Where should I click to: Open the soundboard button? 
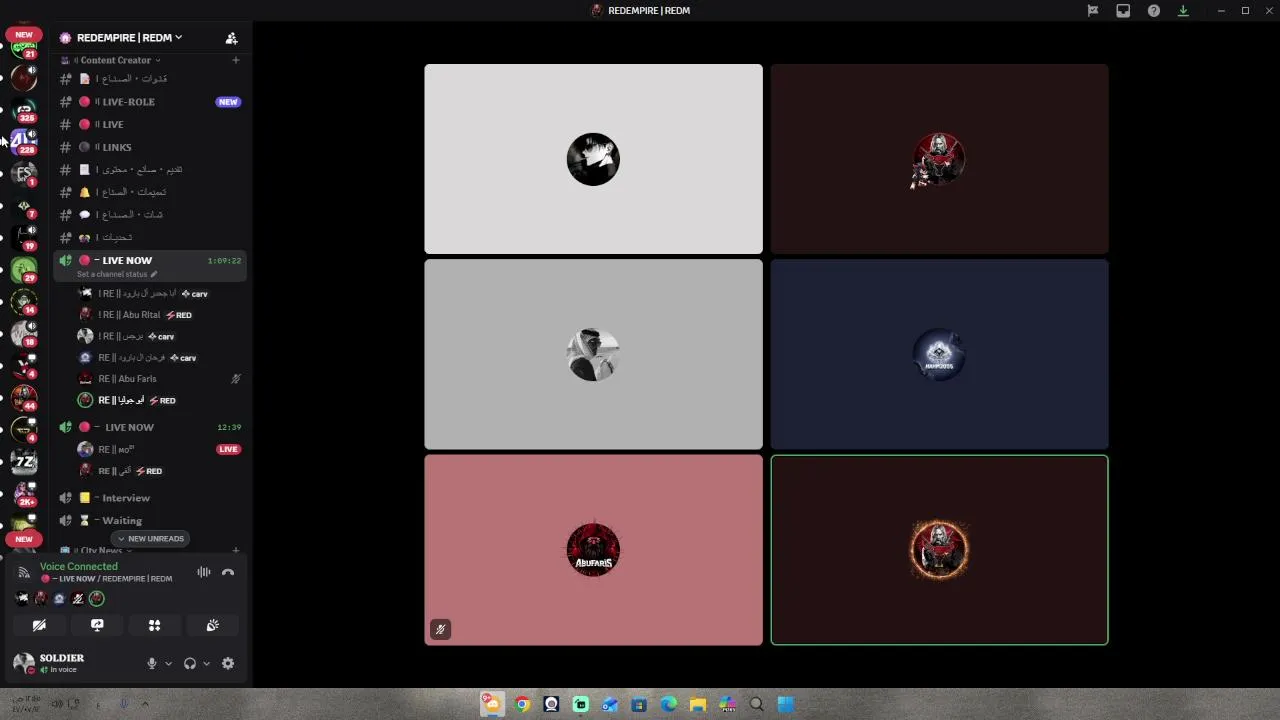click(x=212, y=625)
